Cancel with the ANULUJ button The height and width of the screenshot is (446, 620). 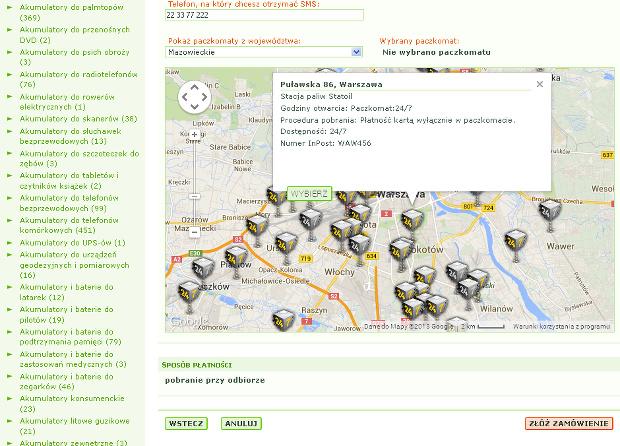(x=241, y=423)
